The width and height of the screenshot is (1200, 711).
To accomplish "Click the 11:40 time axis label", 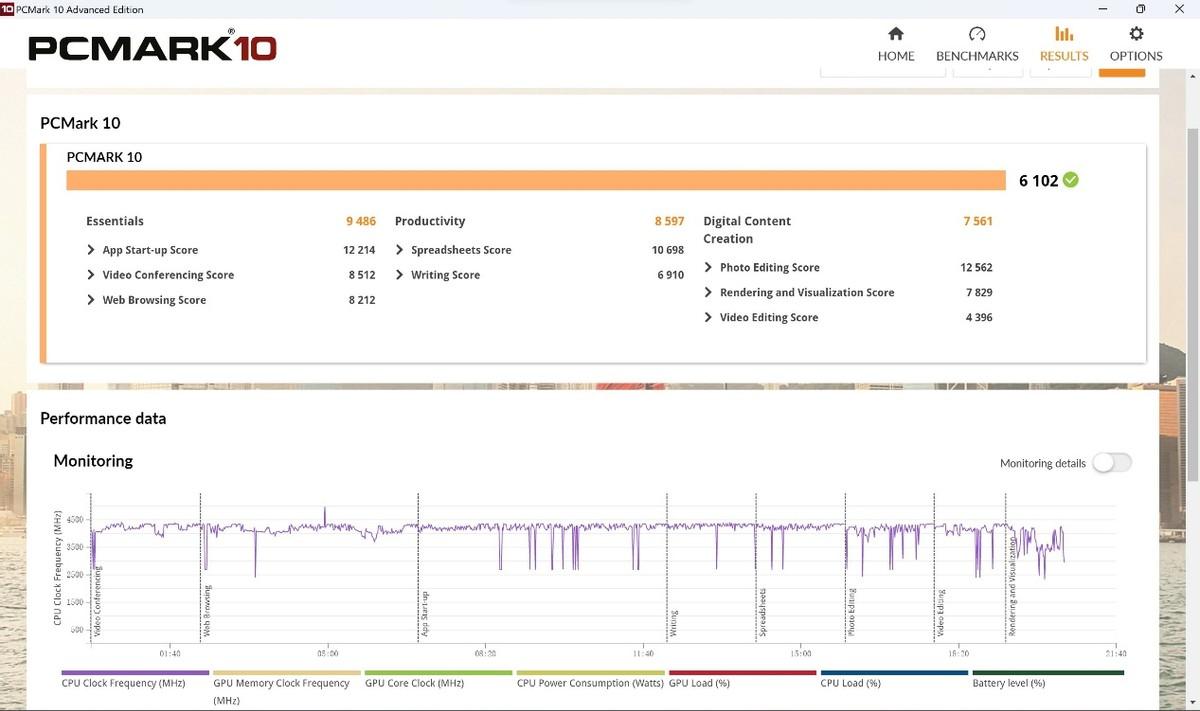I will pyautogui.click(x=644, y=653).
